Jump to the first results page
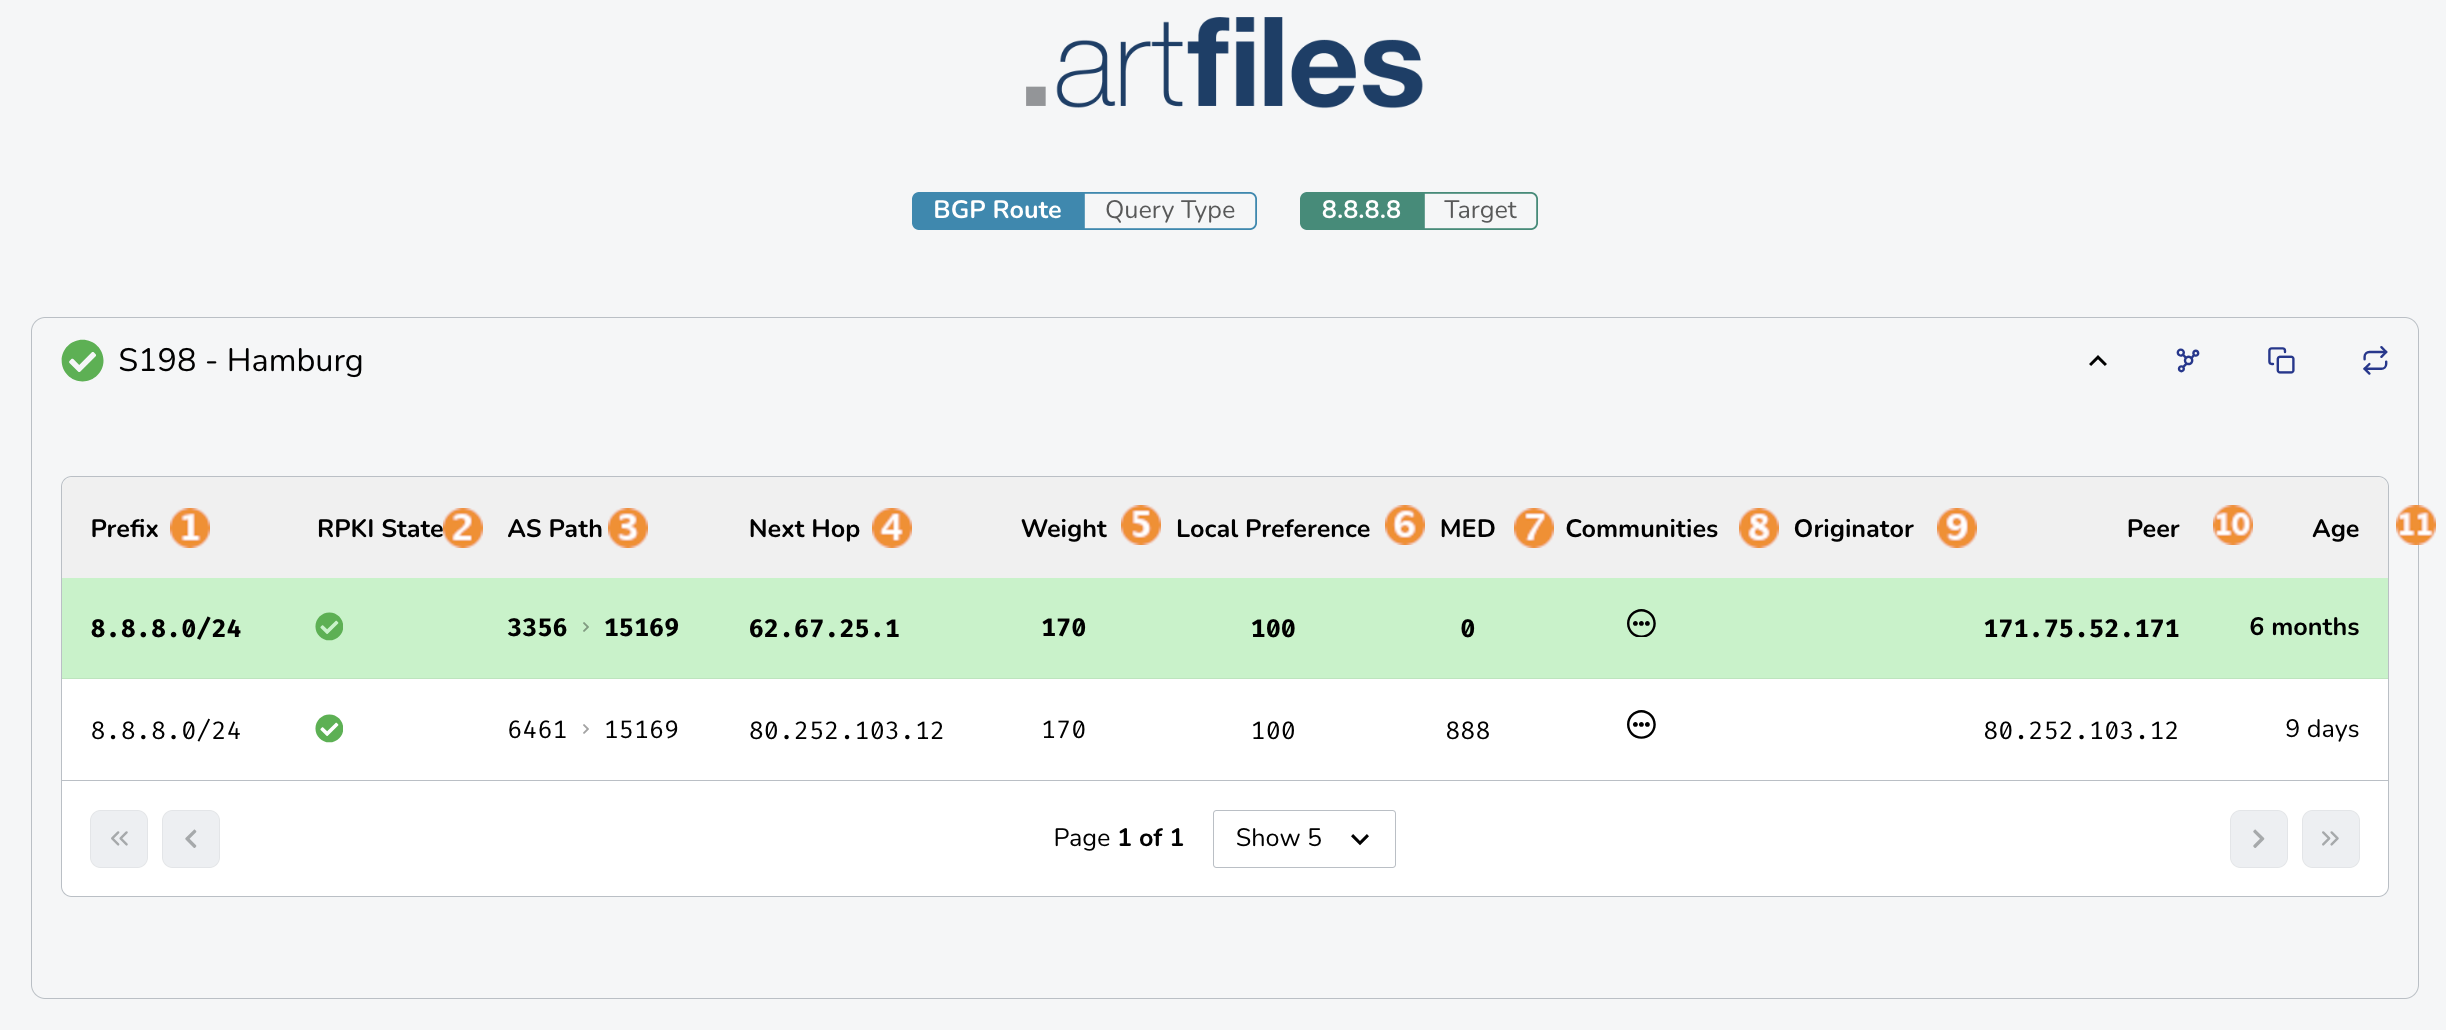Viewport: 2446px width, 1030px height. click(x=119, y=838)
